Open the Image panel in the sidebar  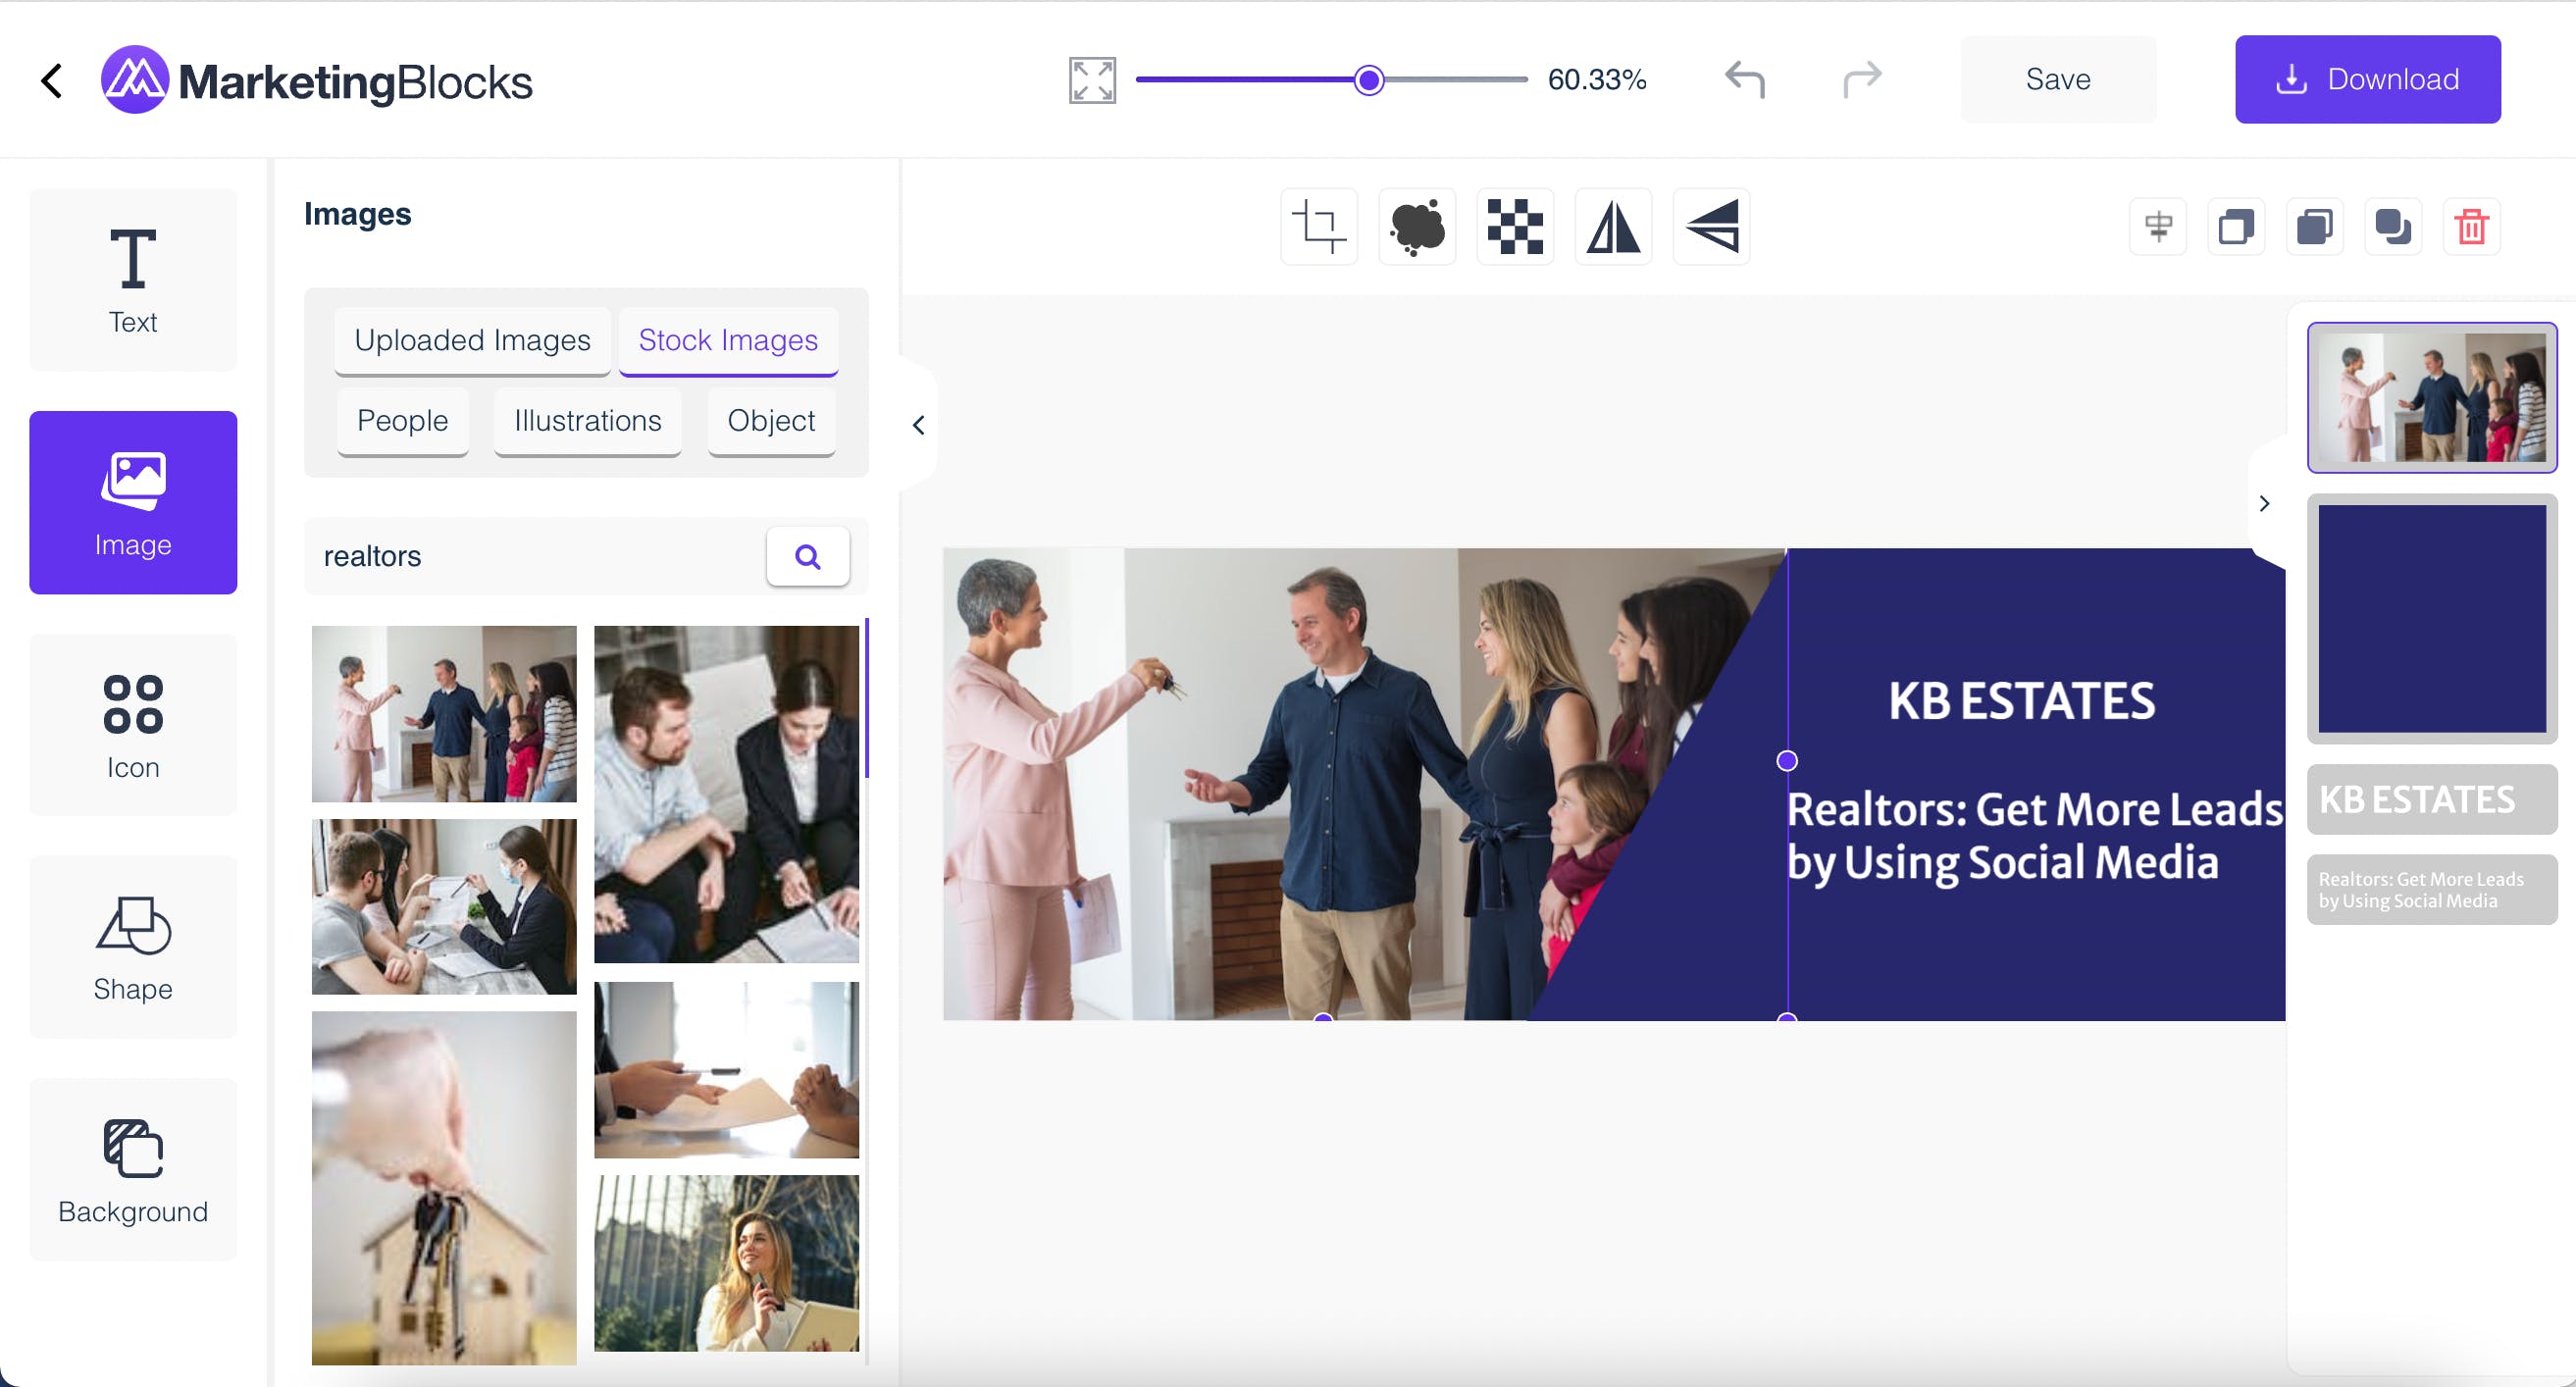pos(133,503)
